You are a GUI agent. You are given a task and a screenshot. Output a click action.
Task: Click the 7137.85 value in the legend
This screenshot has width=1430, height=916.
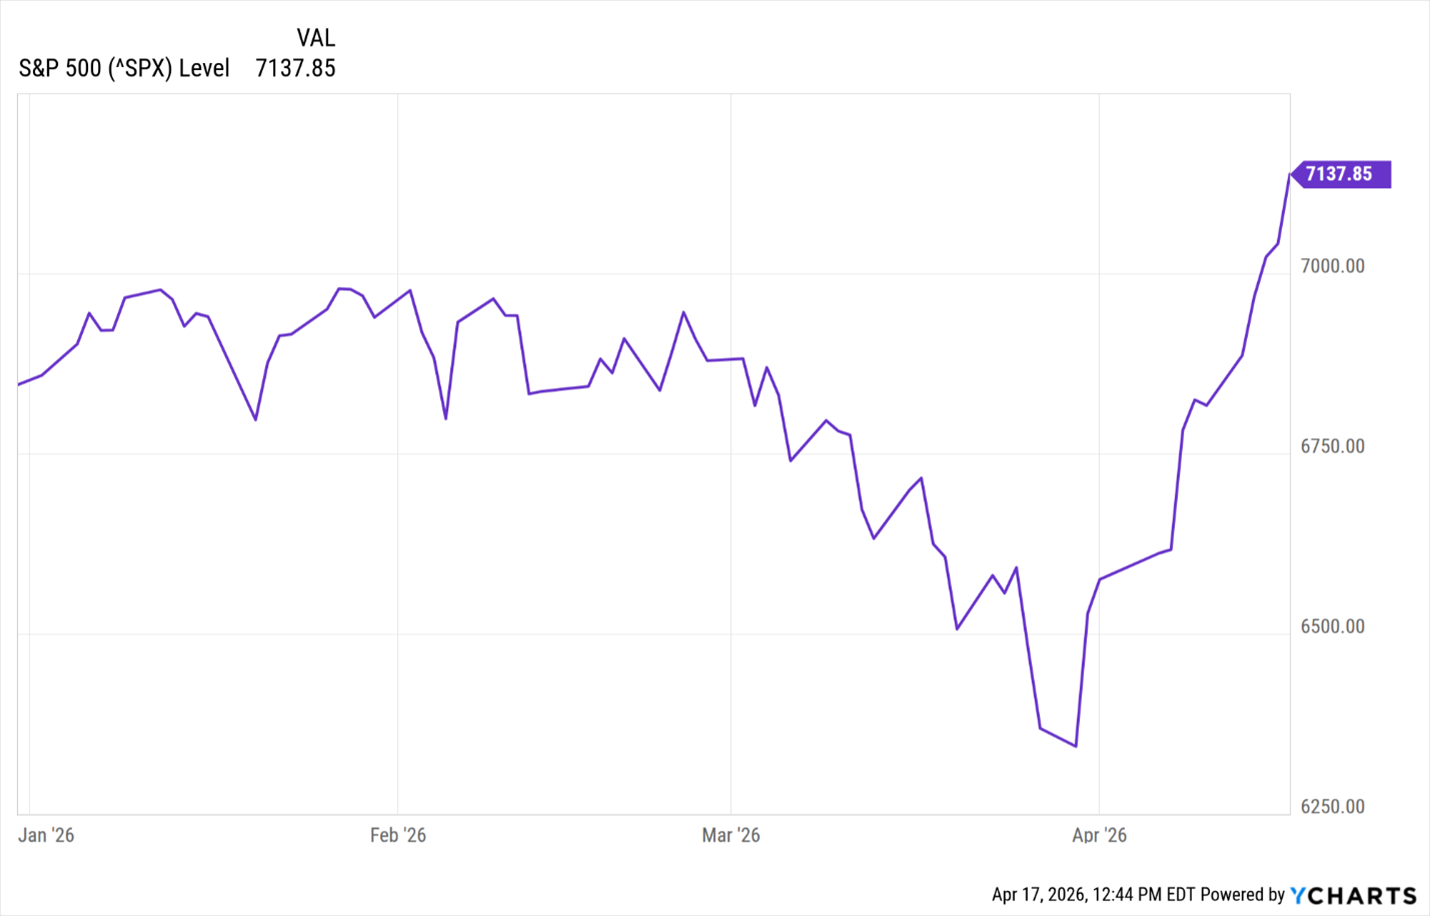[x=295, y=68]
